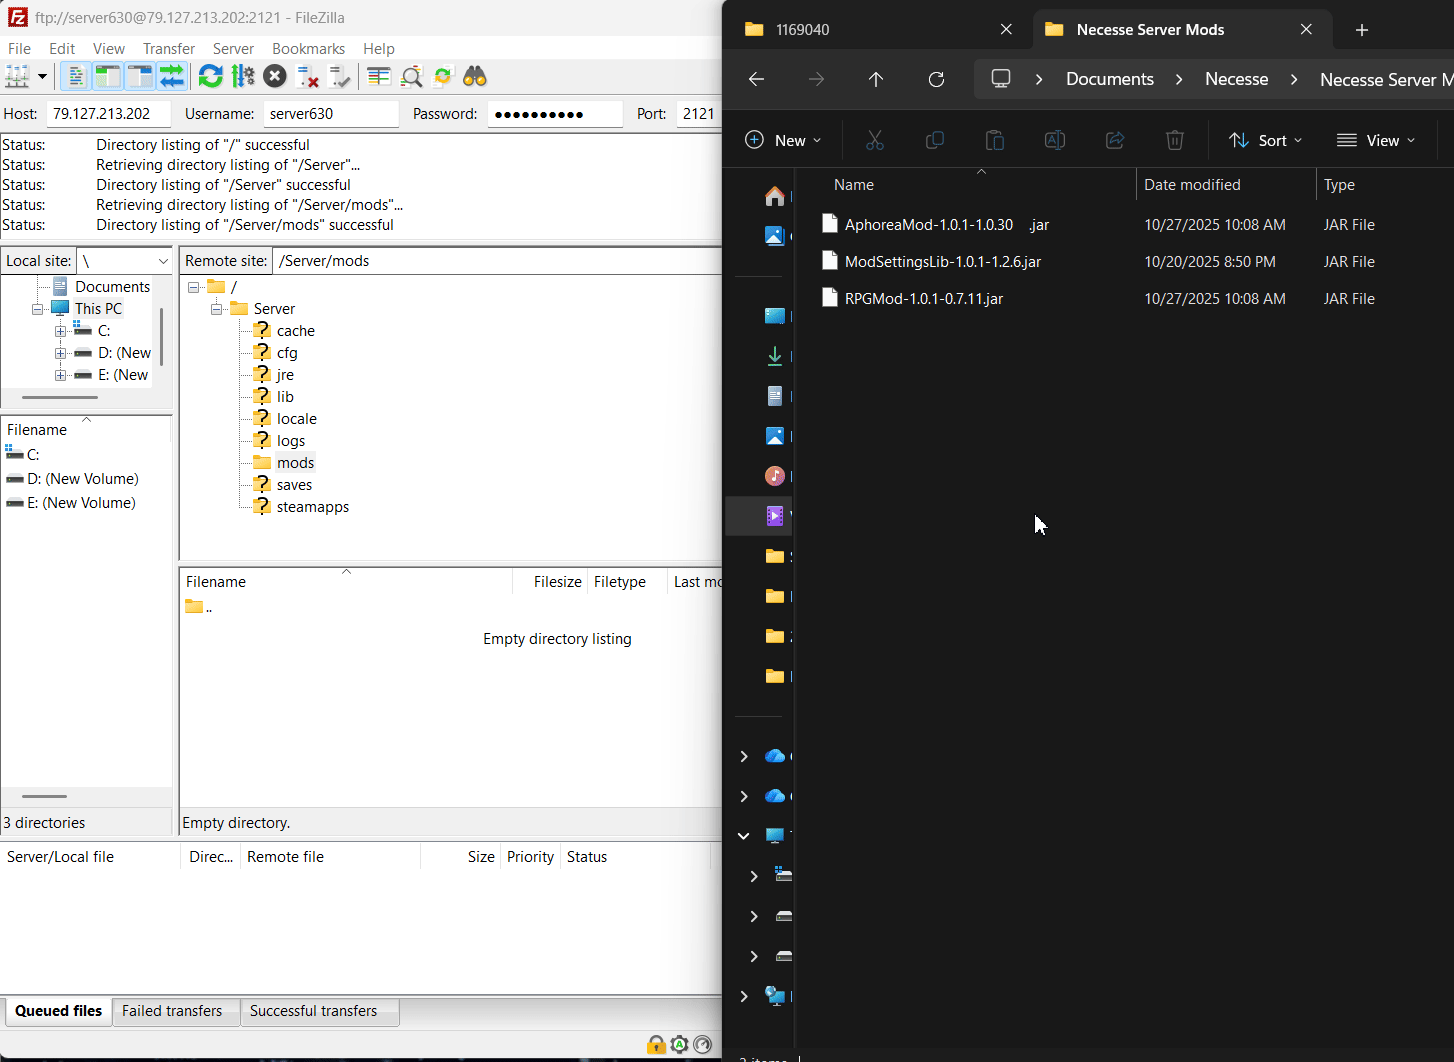Open the FileZilla Site Manager
Viewport: 1454px width, 1062px height.
(x=17, y=77)
